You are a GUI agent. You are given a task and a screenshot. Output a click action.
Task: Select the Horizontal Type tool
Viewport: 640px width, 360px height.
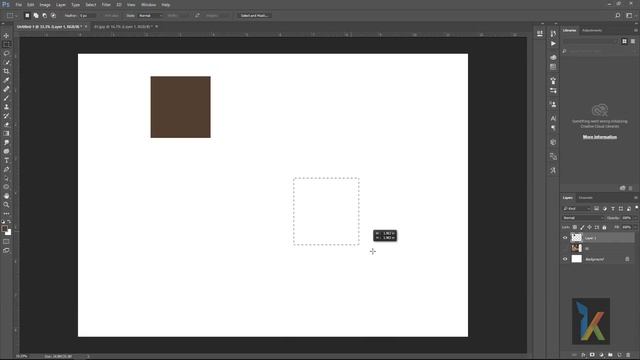(x=6, y=160)
